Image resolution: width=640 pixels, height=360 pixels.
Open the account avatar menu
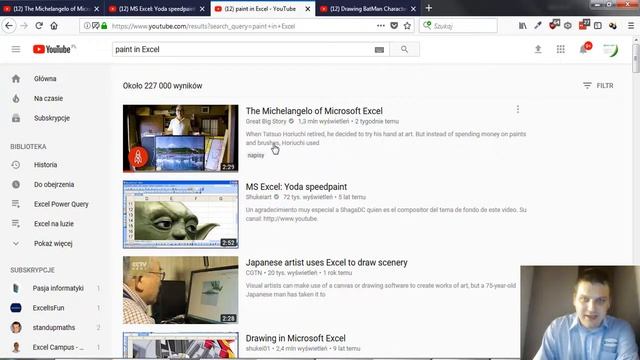pos(611,50)
